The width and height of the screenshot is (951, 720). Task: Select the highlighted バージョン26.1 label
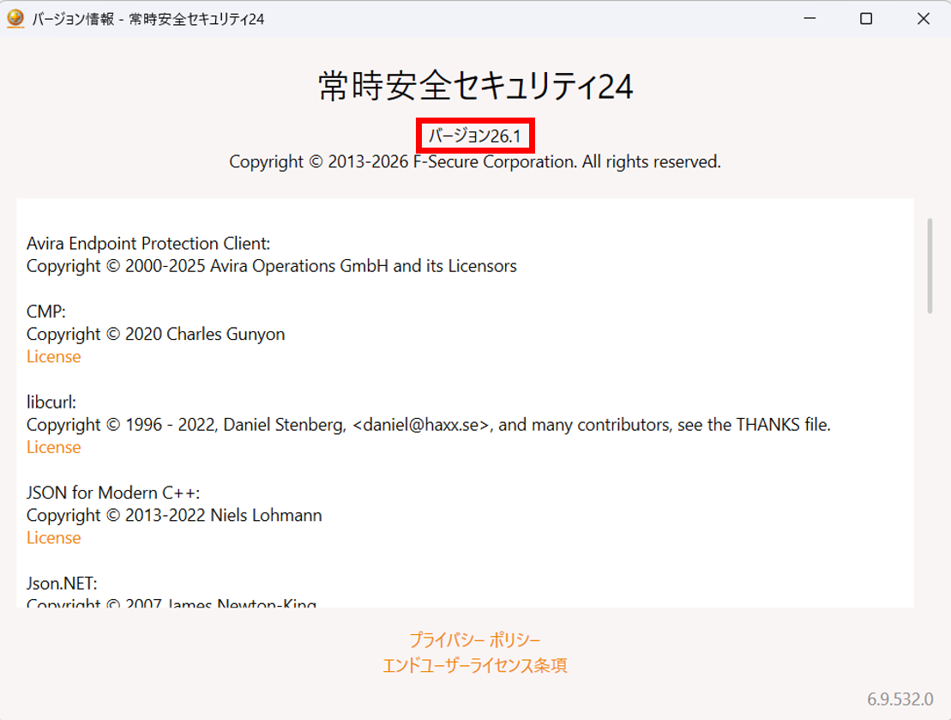click(x=475, y=135)
